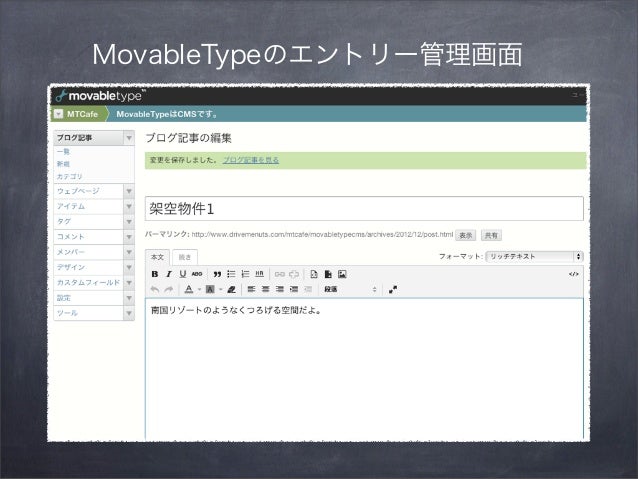Viewport: 638px width, 479px height.
Task: Clear formatting with the eraser icon
Action: [x=231, y=289]
